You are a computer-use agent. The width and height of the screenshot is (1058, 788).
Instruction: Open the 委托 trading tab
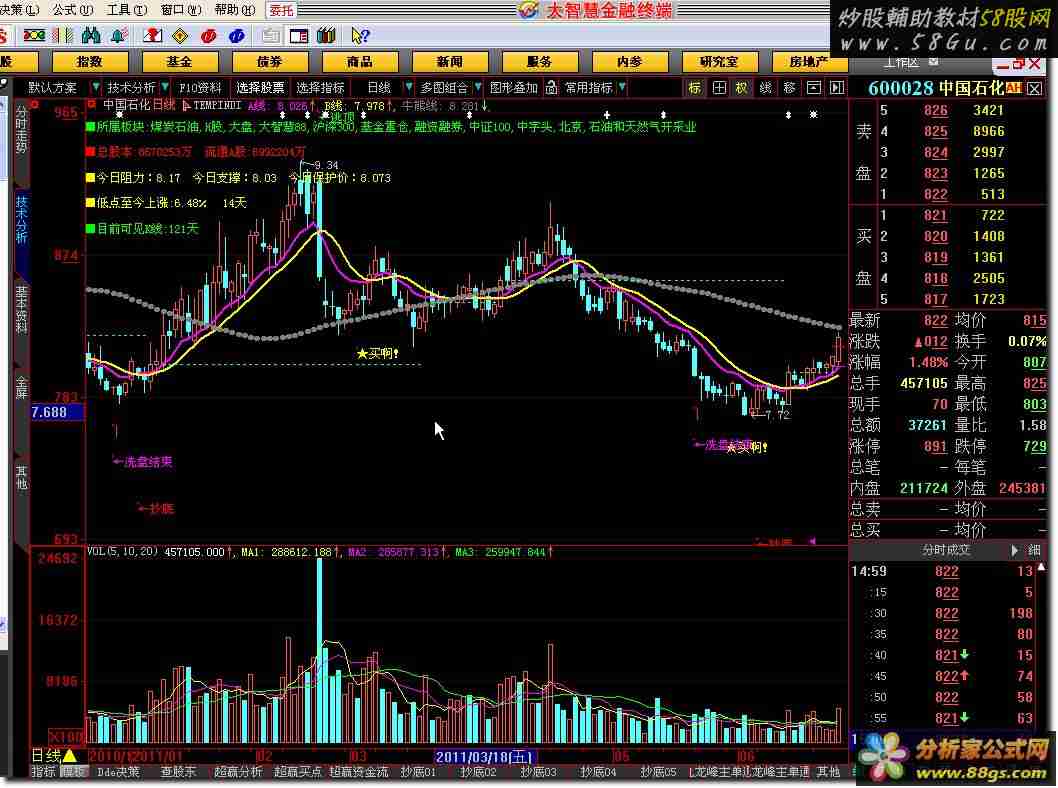pyautogui.click(x=281, y=10)
